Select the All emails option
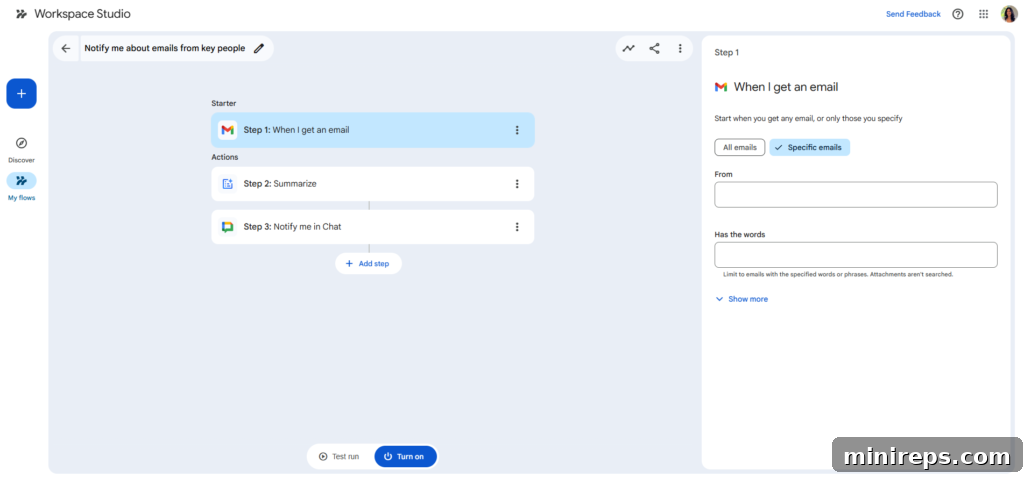Image resolution: width=1024 pixels, height=478 pixels. pos(739,148)
